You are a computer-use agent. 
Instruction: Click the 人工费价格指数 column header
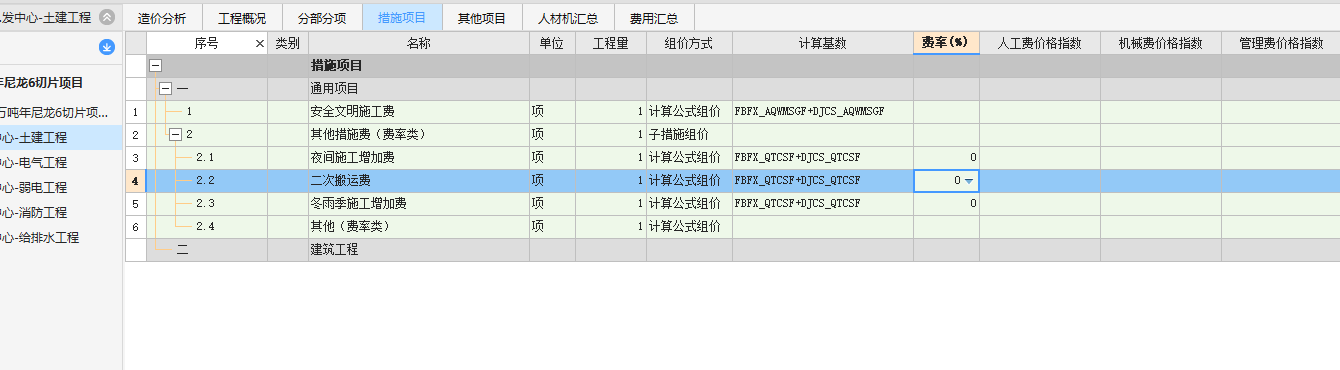[1040, 43]
